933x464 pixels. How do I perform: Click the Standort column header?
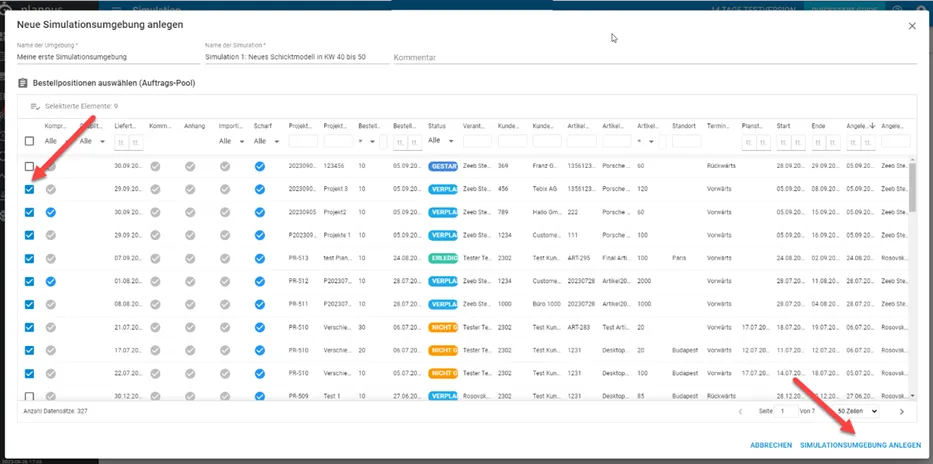(x=684, y=126)
